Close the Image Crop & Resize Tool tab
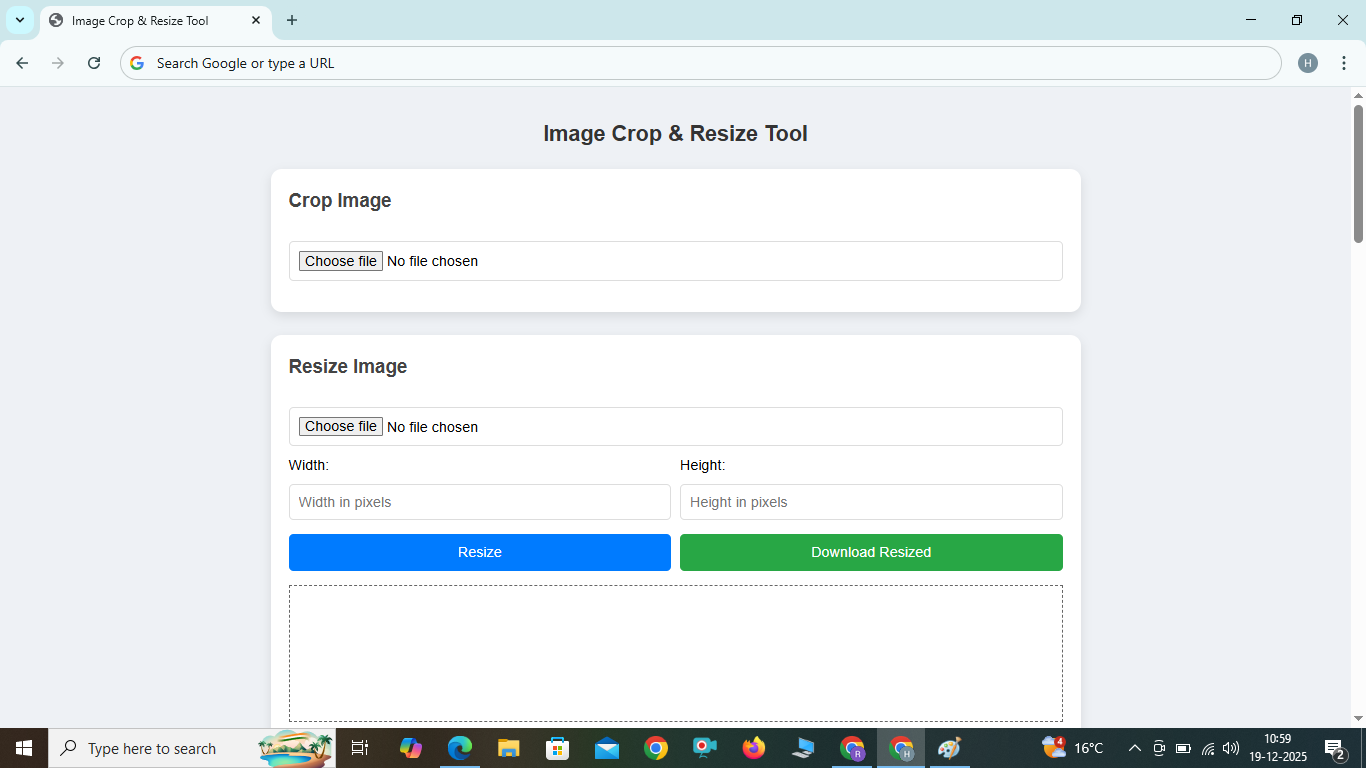The height and width of the screenshot is (768, 1366). 256,20
